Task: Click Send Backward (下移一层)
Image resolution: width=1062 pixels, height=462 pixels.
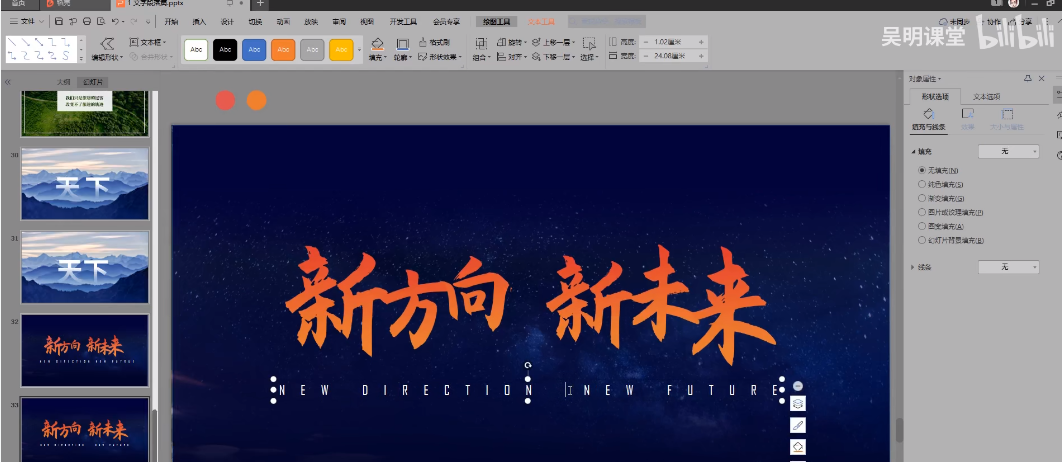Action: point(553,57)
